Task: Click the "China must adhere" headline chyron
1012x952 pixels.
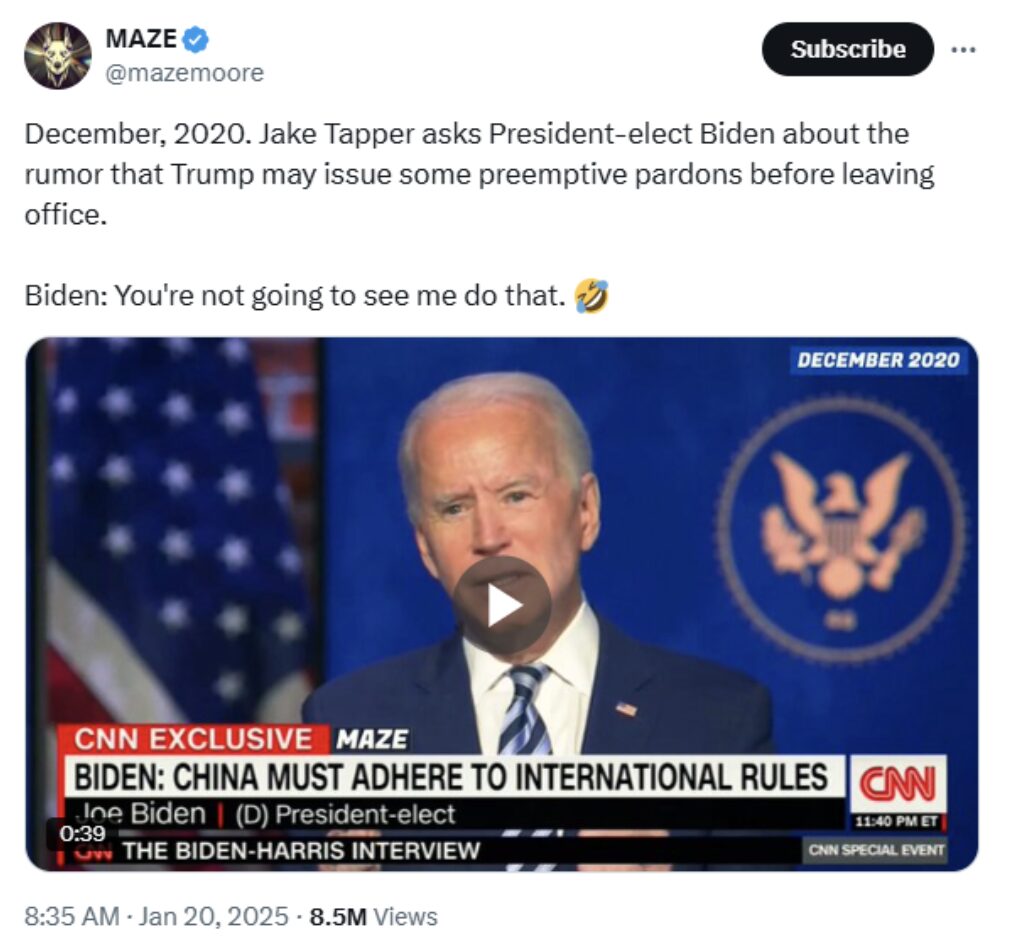Action: coord(451,776)
